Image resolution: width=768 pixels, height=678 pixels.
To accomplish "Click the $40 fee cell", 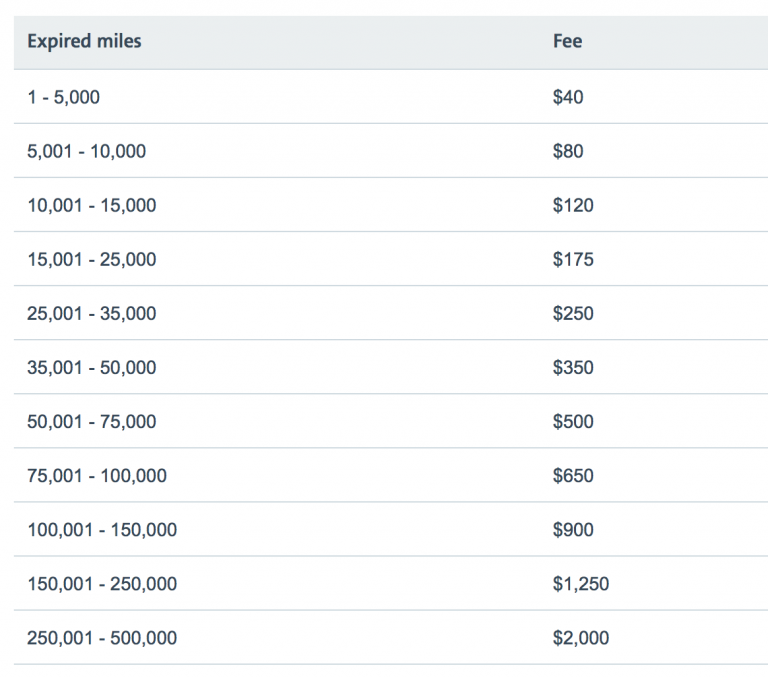I will 567,98.
